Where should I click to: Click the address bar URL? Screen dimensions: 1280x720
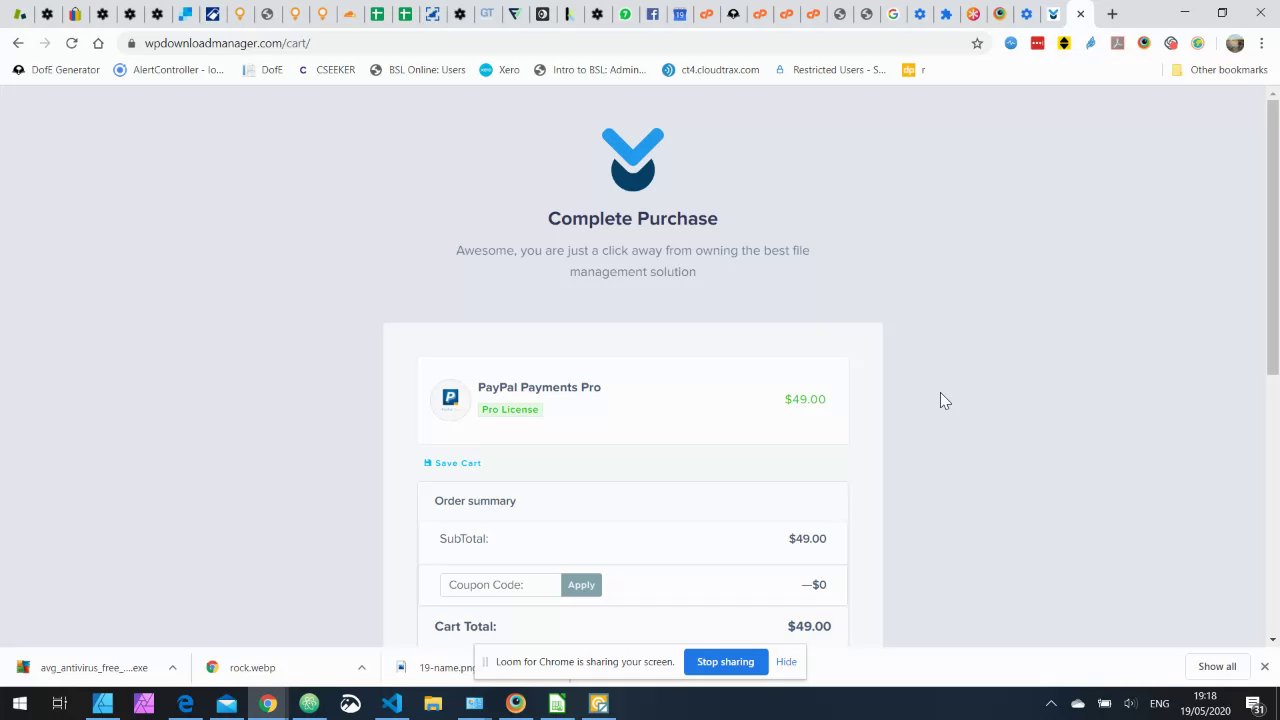pos(227,43)
